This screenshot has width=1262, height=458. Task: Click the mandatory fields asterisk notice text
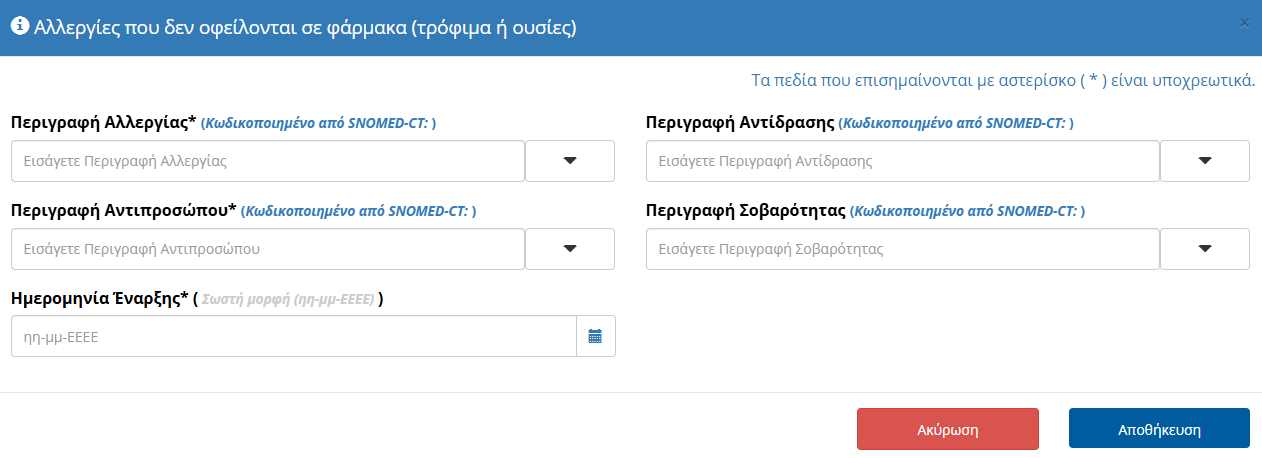pos(1002,81)
